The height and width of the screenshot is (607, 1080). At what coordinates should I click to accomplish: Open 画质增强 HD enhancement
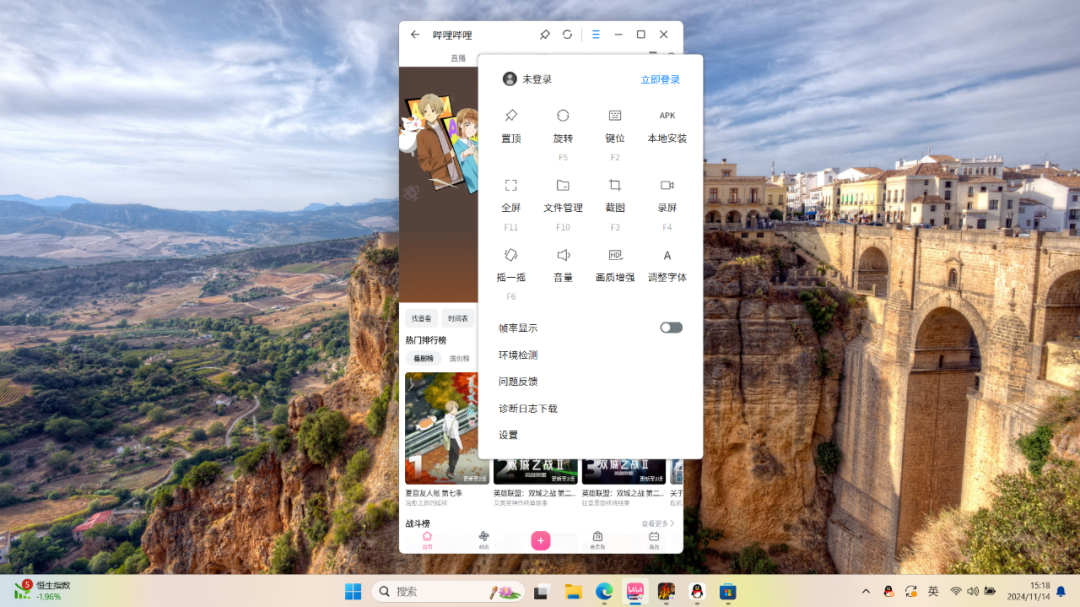[x=614, y=266]
